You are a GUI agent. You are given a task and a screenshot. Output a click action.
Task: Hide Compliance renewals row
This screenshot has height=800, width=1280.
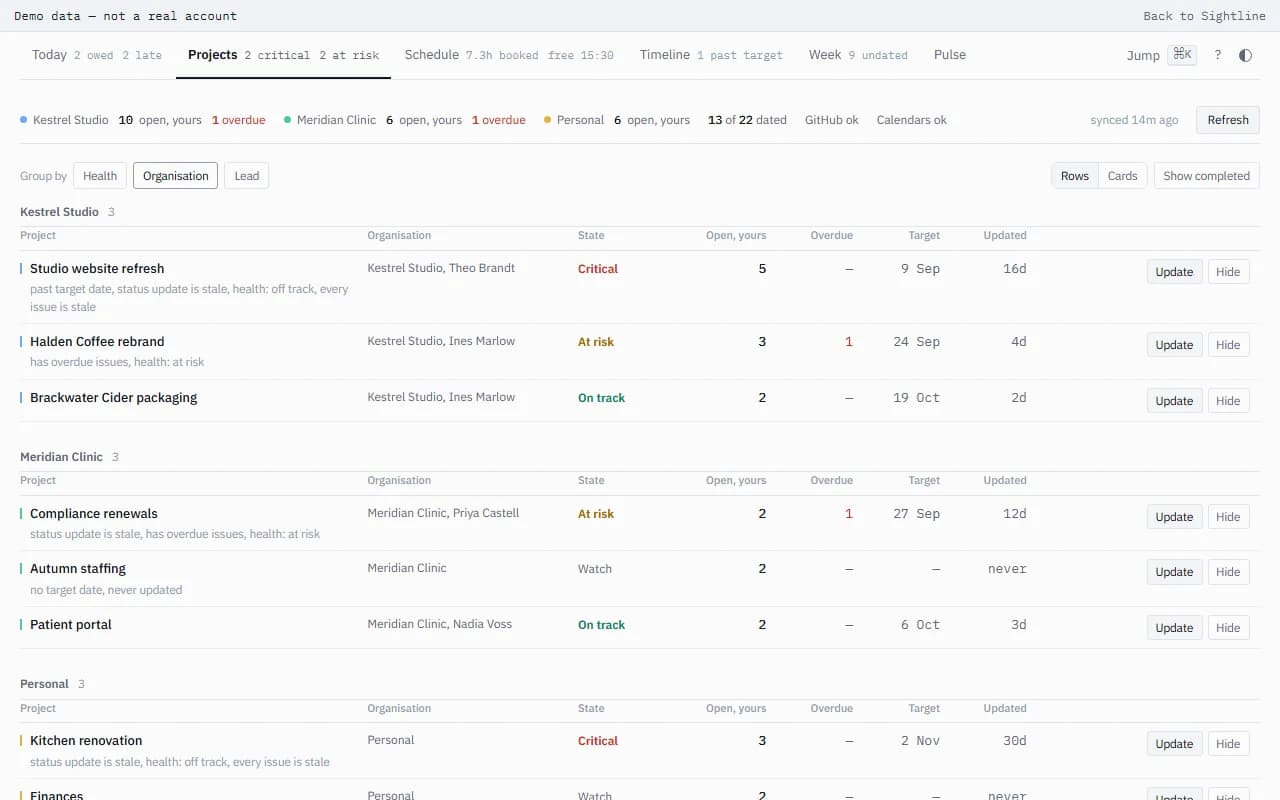[x=1228, y=517]
